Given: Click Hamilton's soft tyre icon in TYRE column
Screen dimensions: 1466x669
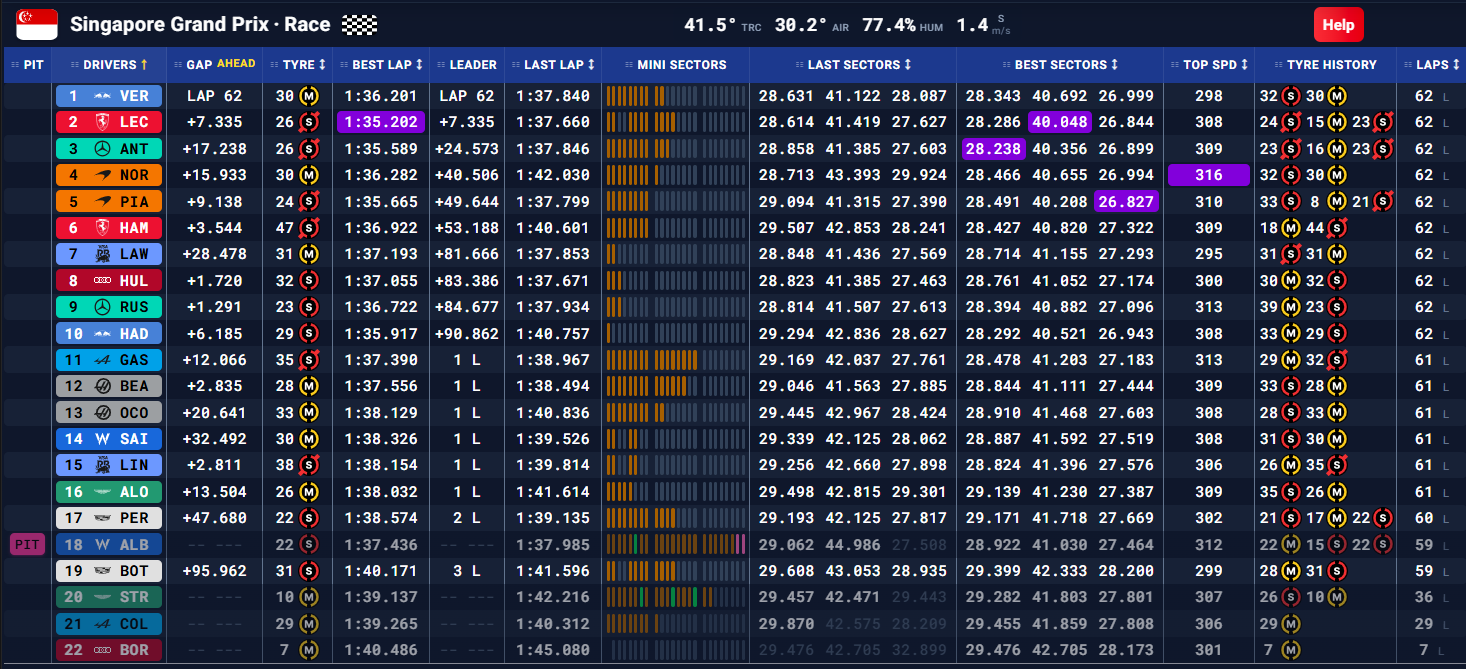Looking at the screenshot, I should 309,228.
